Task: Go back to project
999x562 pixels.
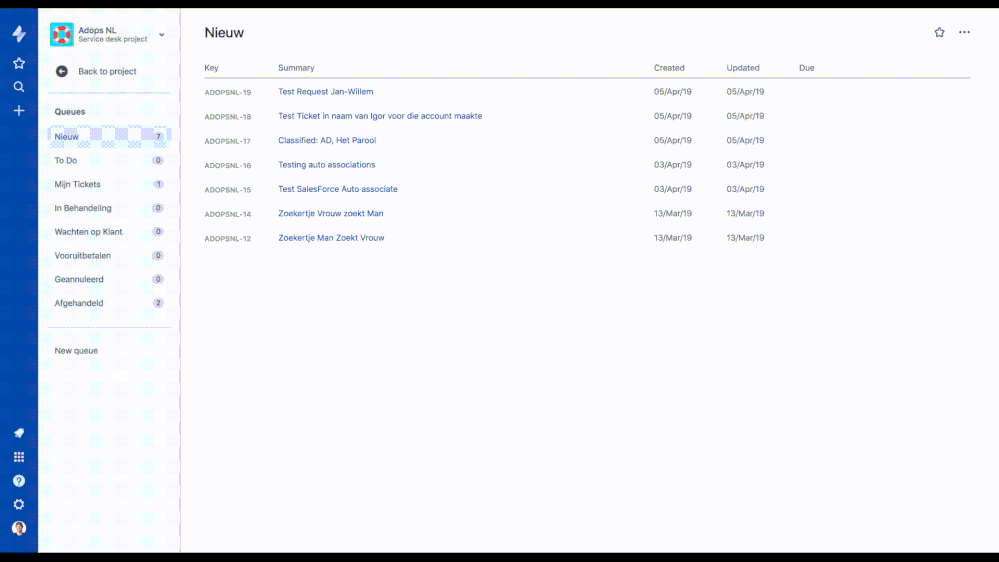Action: tap(107, 71)
